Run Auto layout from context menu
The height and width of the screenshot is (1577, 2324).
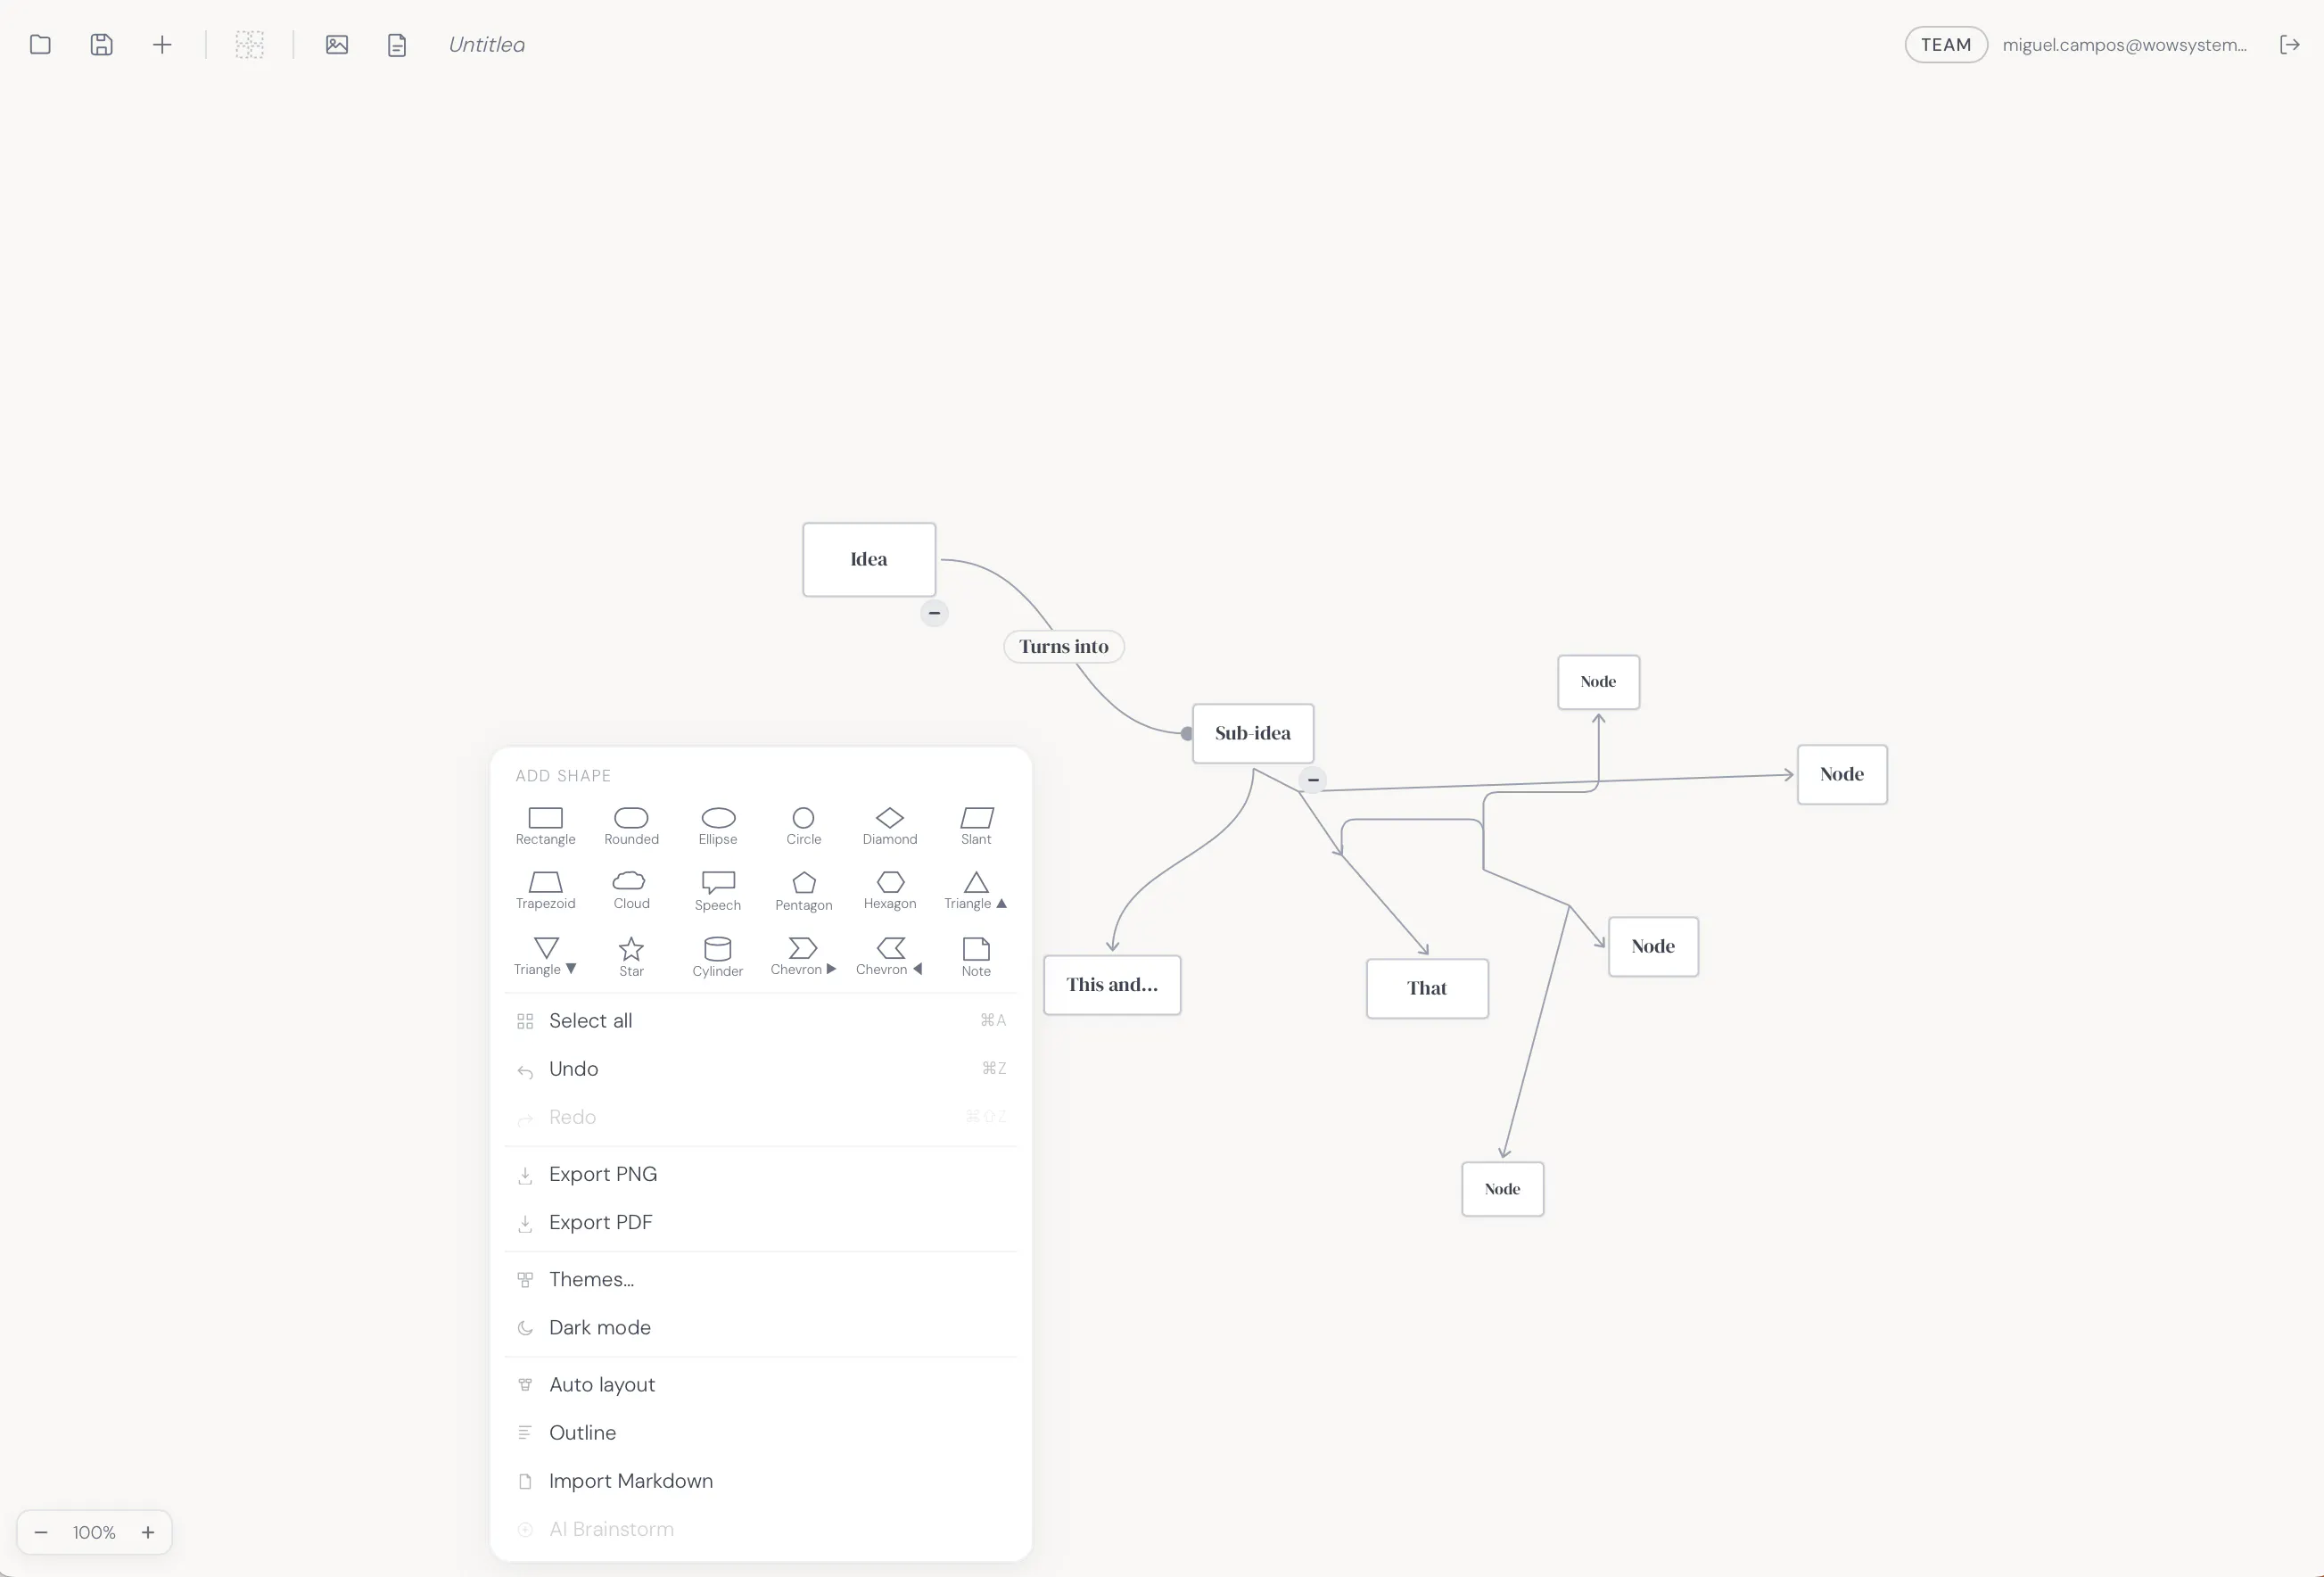(x=761, y=1384)
